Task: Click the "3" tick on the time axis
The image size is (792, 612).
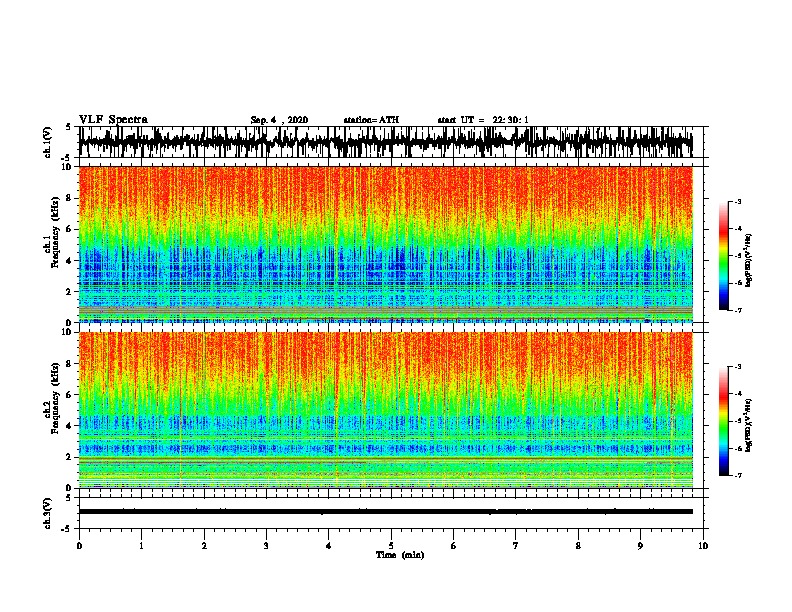Action: tap(266, 546)
